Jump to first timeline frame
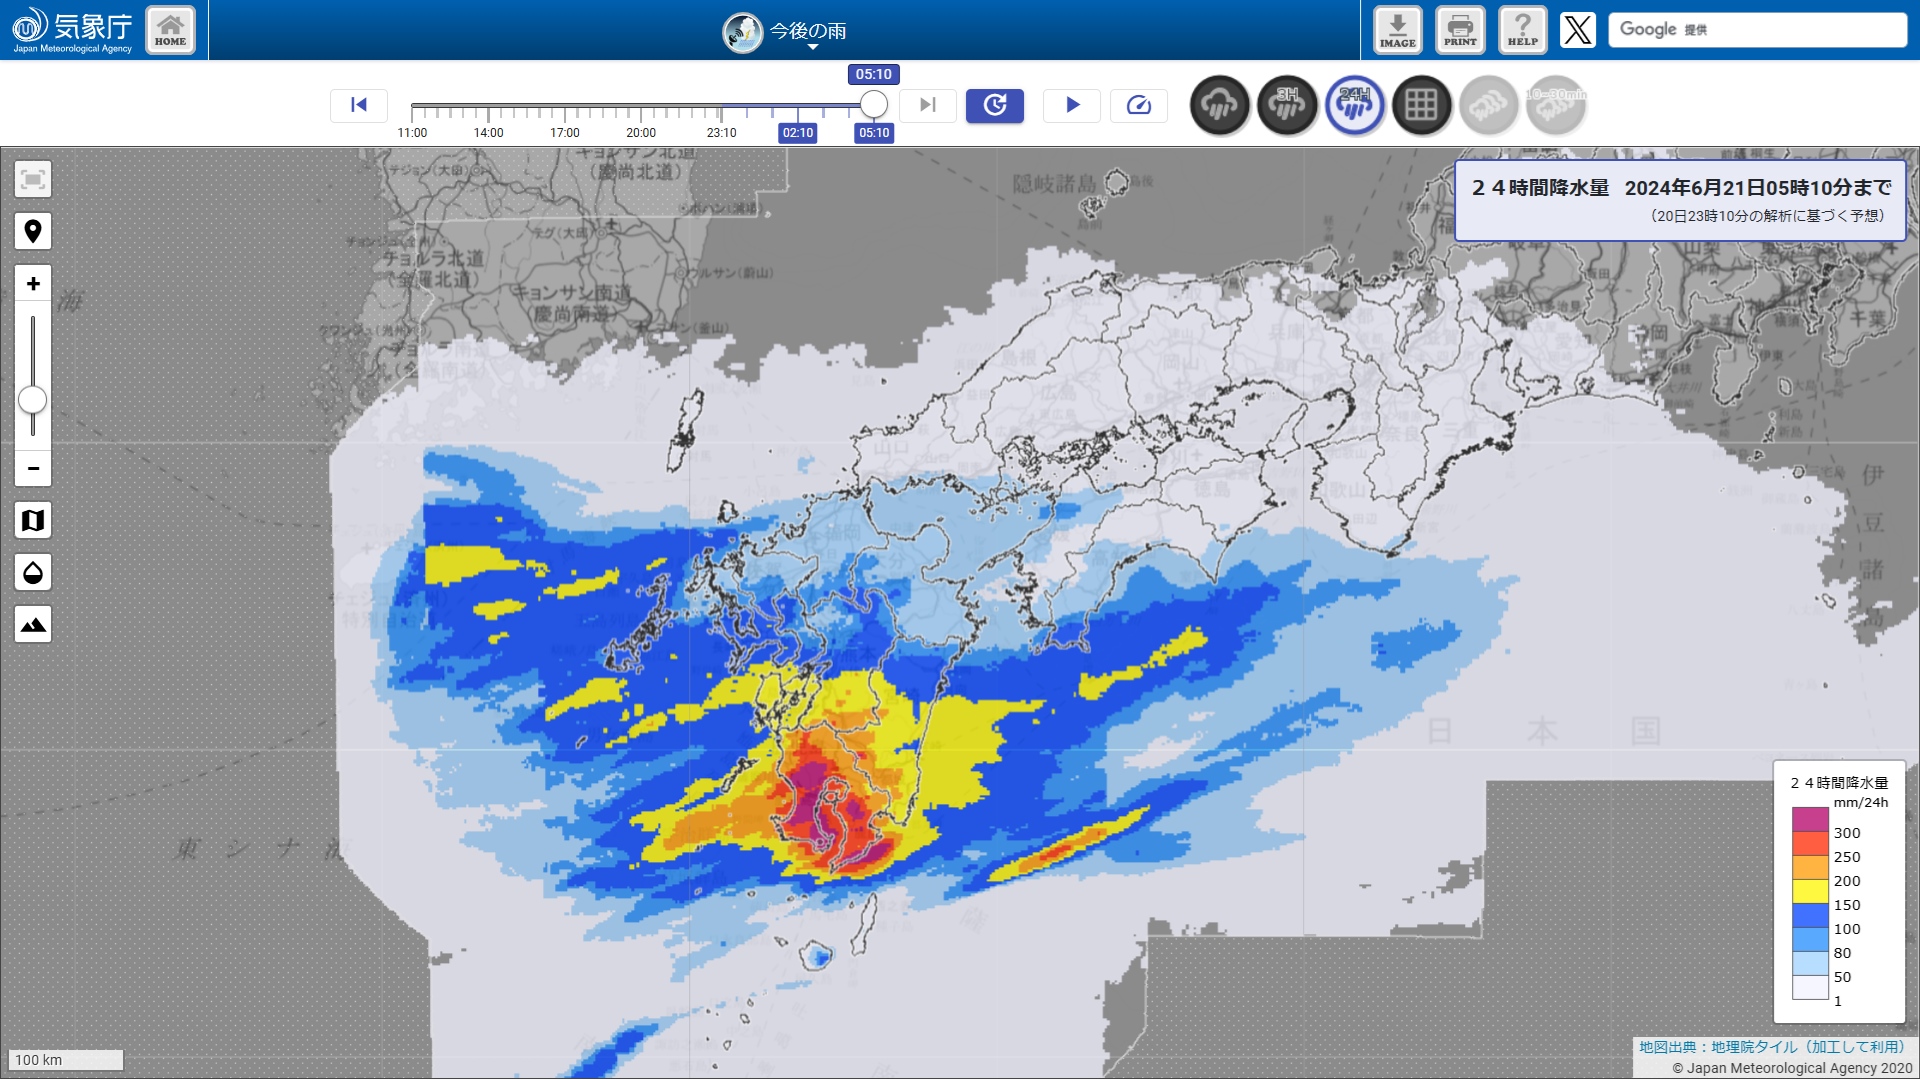This screenshot has width=1920, height=1080. tap(359, 105)
